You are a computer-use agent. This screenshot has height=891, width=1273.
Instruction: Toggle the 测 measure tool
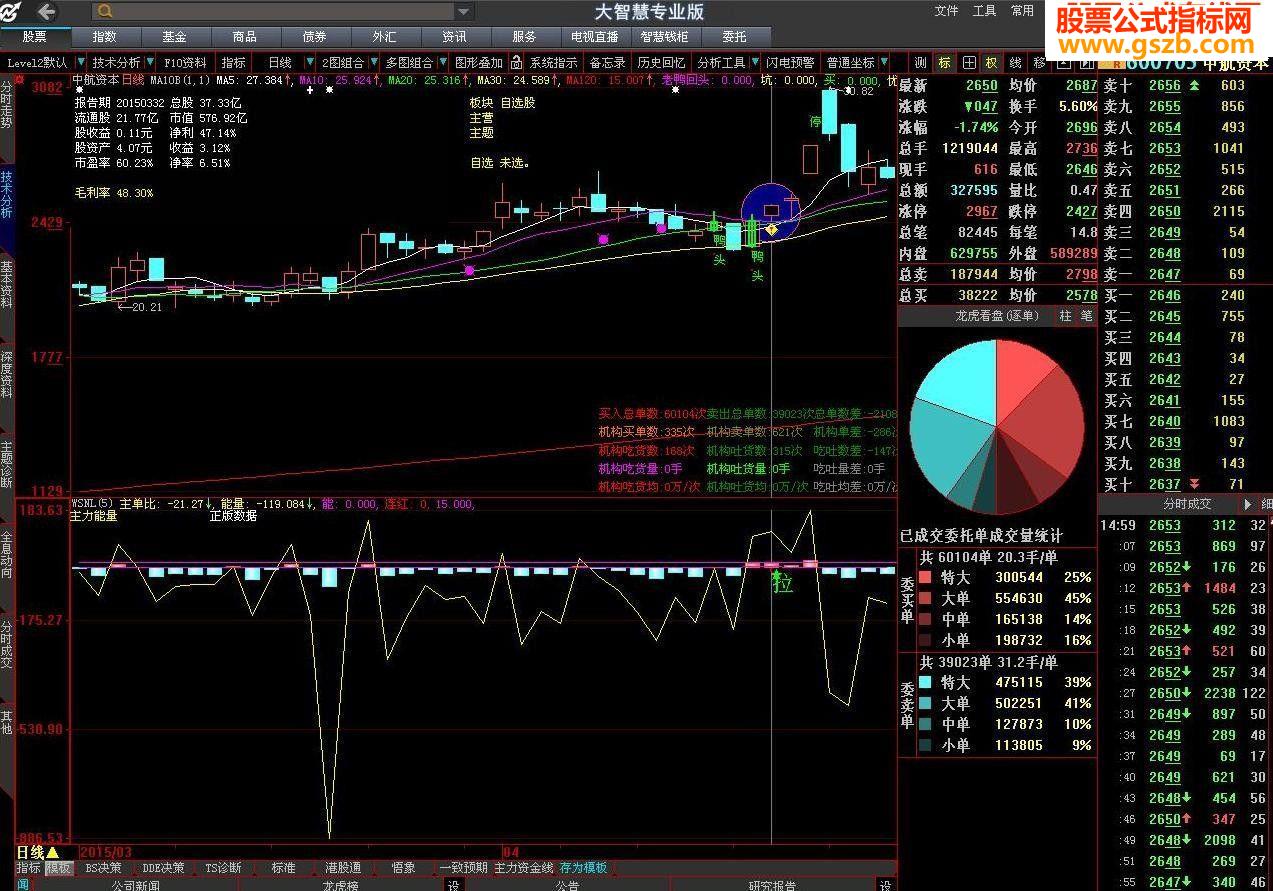(920, 62)
